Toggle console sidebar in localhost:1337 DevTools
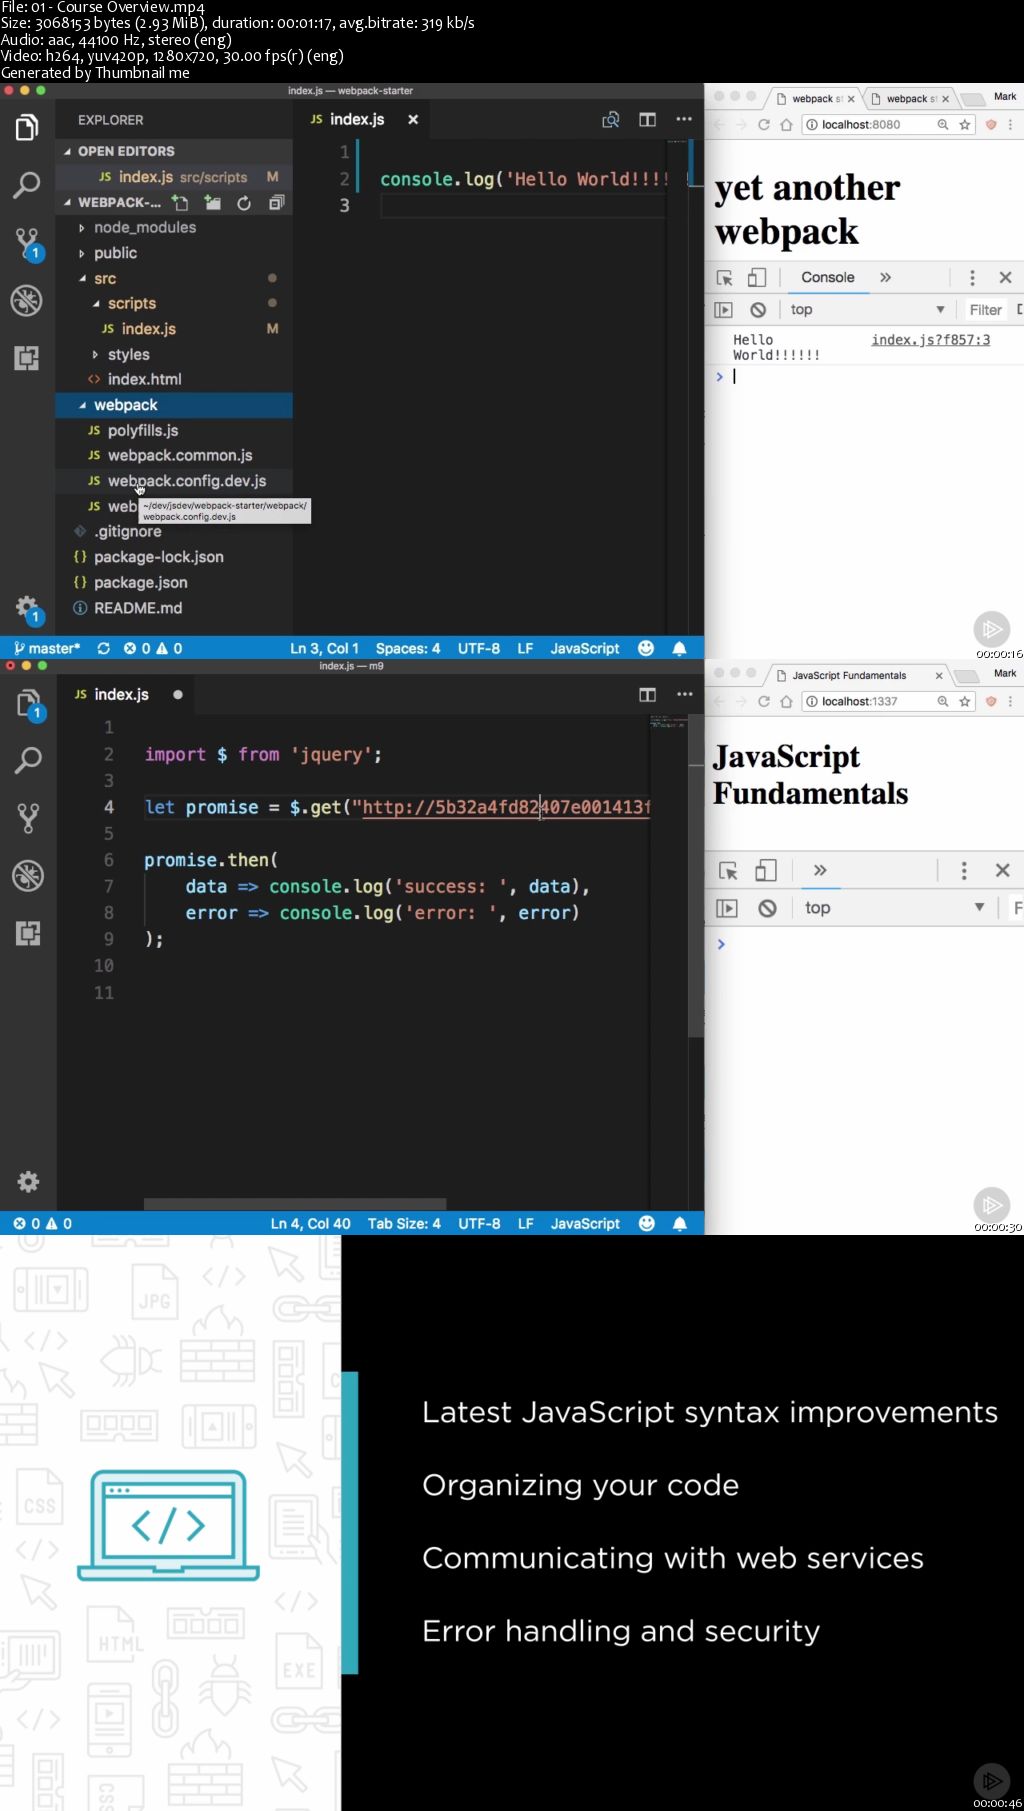The height and width of the screenshot is (1811, 1024). (x=727, y=908)
